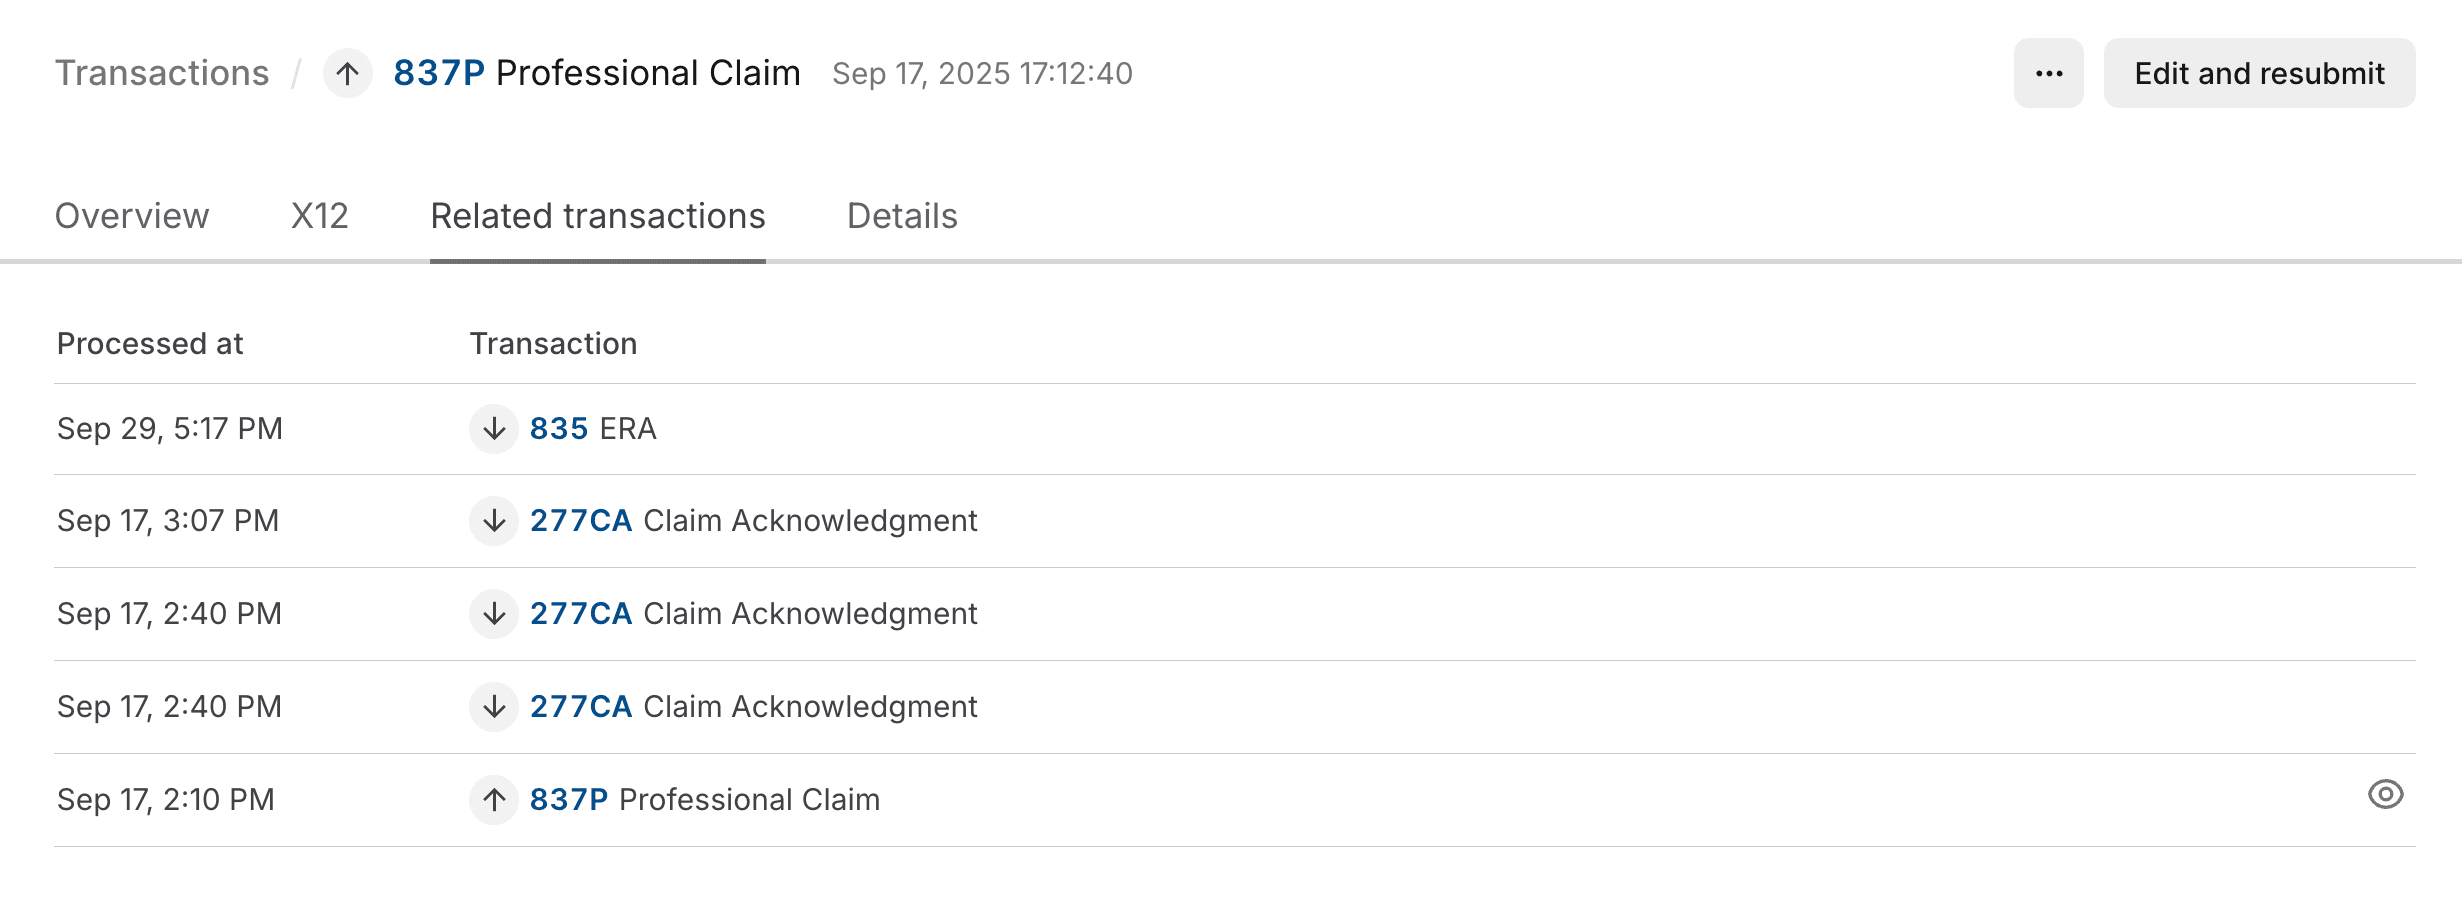Click the ellipsis icon next to Edit and resubmit
The width and height of the screenshot is (2462, 910).
pos(2048,73)
